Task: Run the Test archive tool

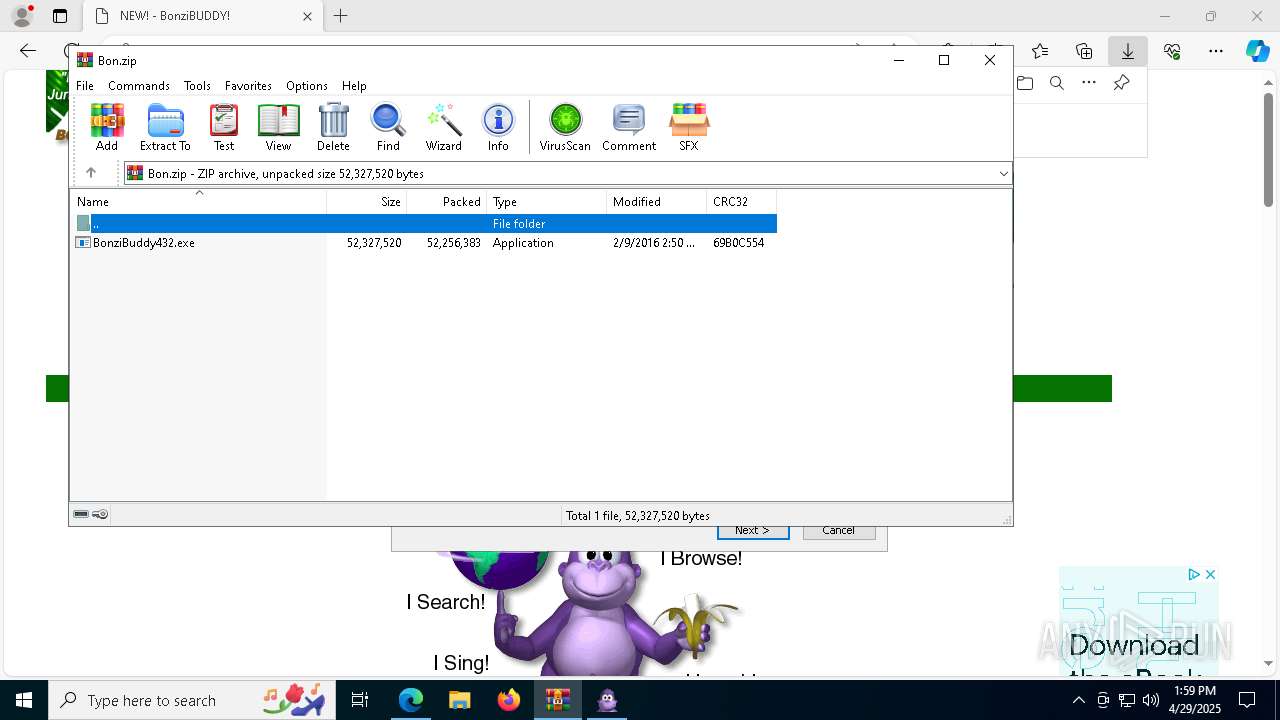Action: pyautogui.click(x=224, y=127)
